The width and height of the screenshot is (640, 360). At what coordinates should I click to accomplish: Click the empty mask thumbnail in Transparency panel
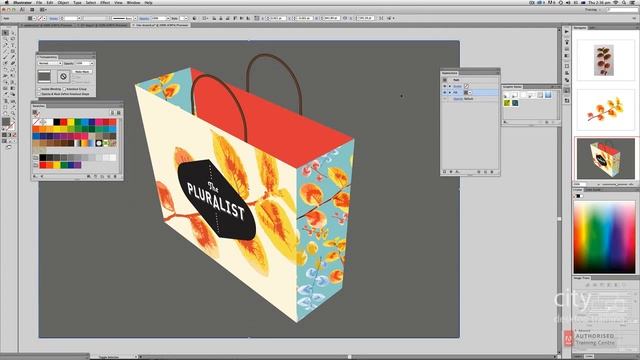point(63,76)
